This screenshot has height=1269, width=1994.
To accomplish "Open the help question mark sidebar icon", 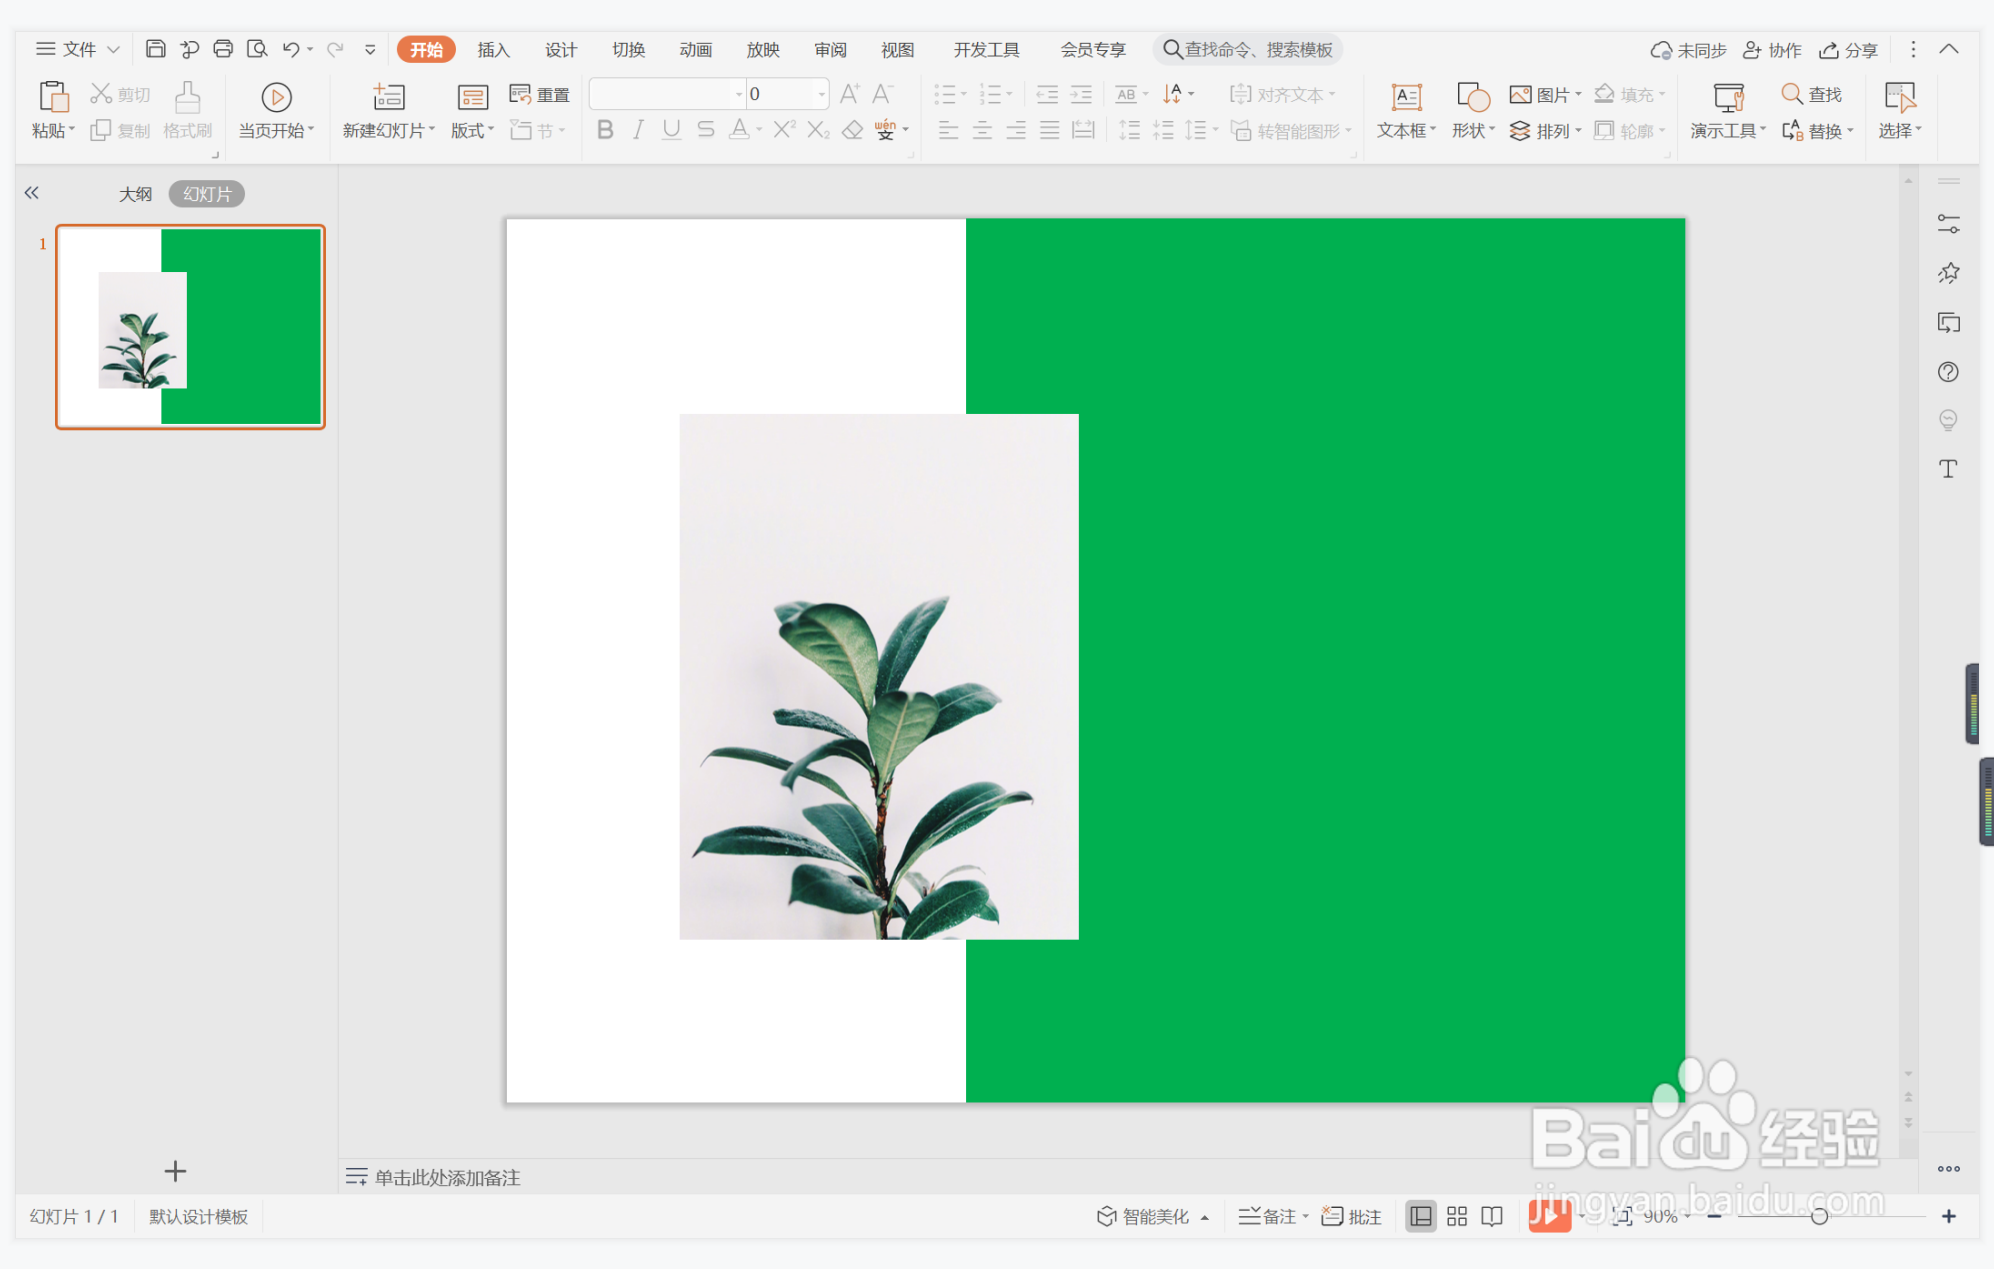I will click(x=1948, y=372).
